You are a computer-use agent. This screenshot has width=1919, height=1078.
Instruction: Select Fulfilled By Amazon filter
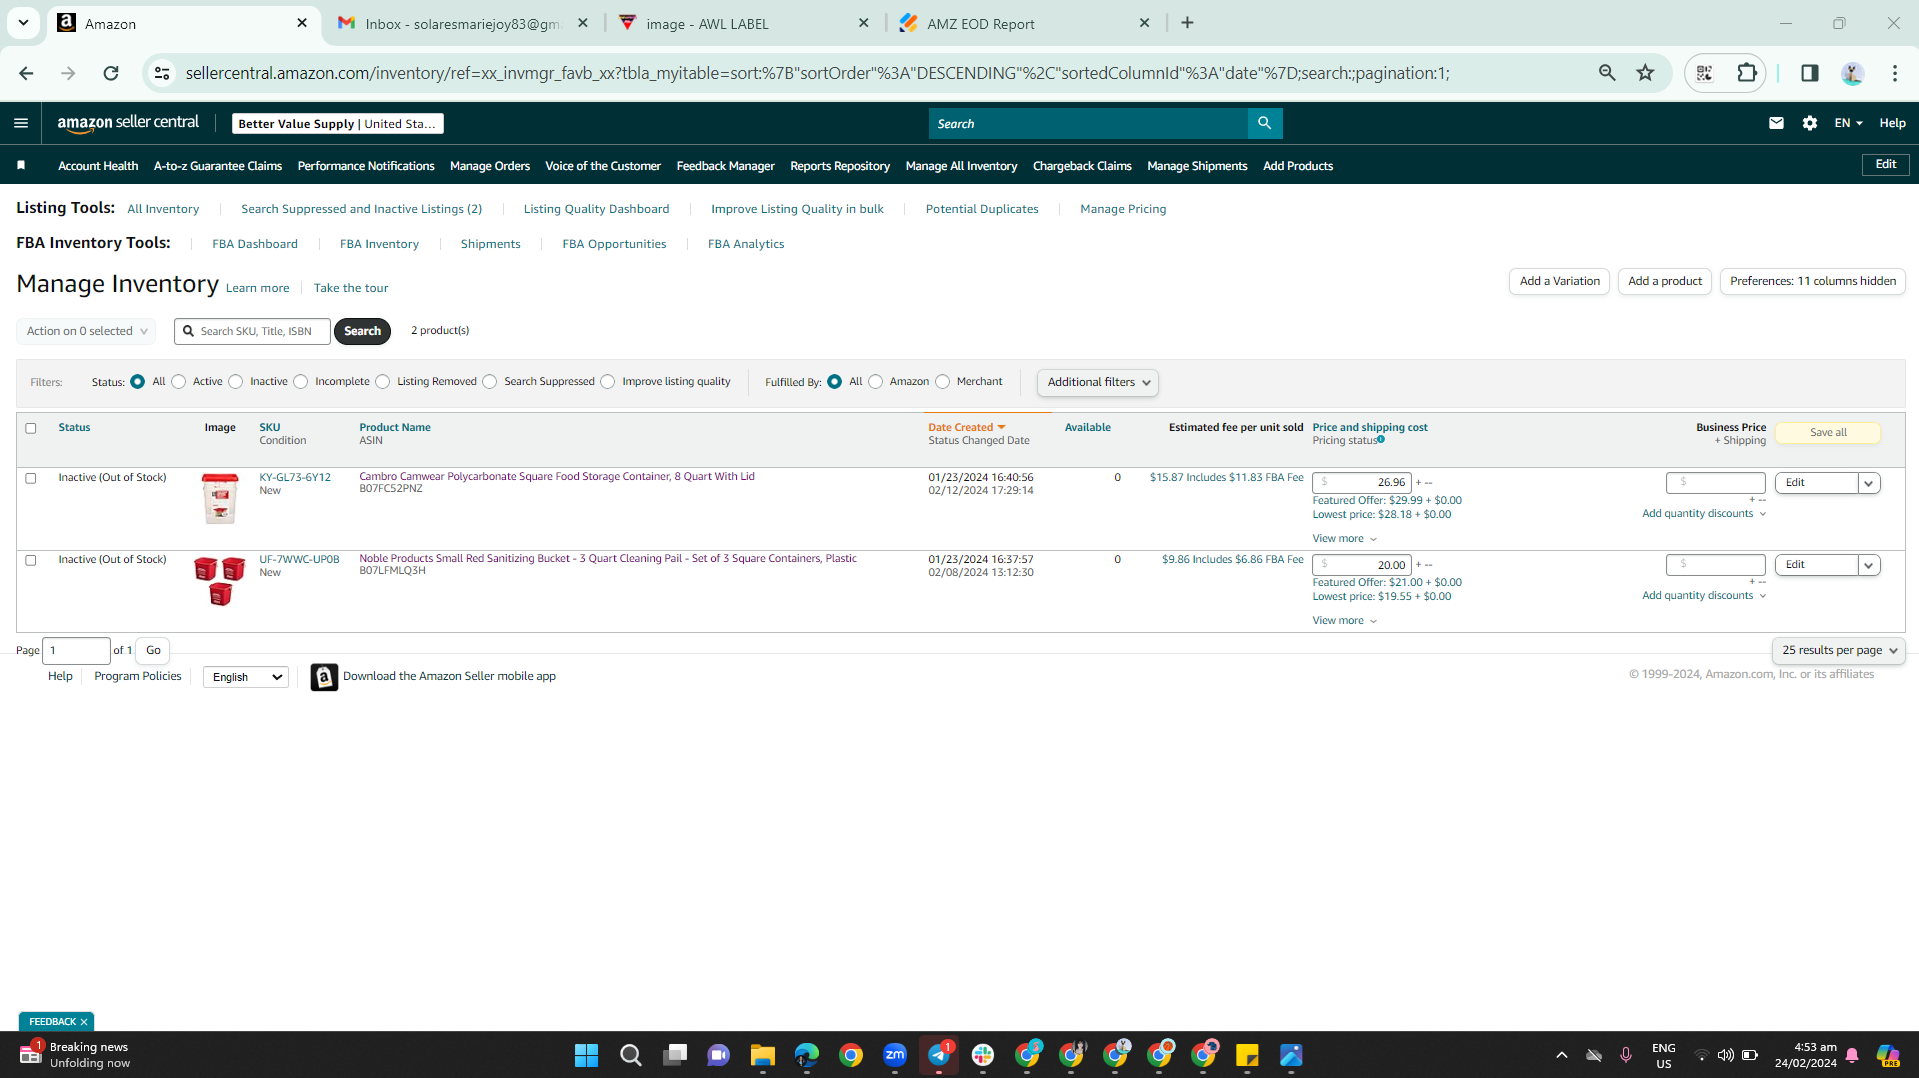(x=876, y=382)
